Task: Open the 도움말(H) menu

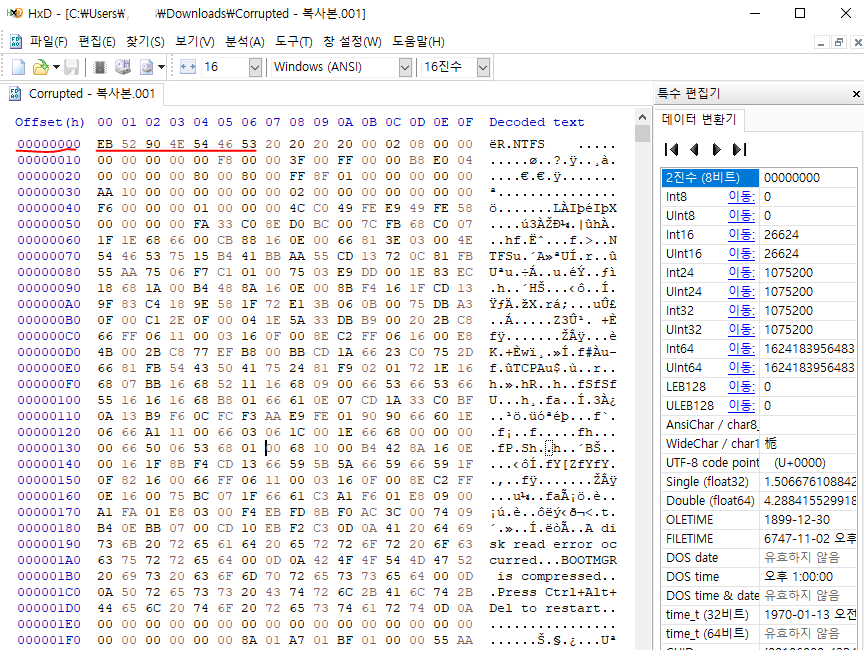Action: [x=418, y=41]
